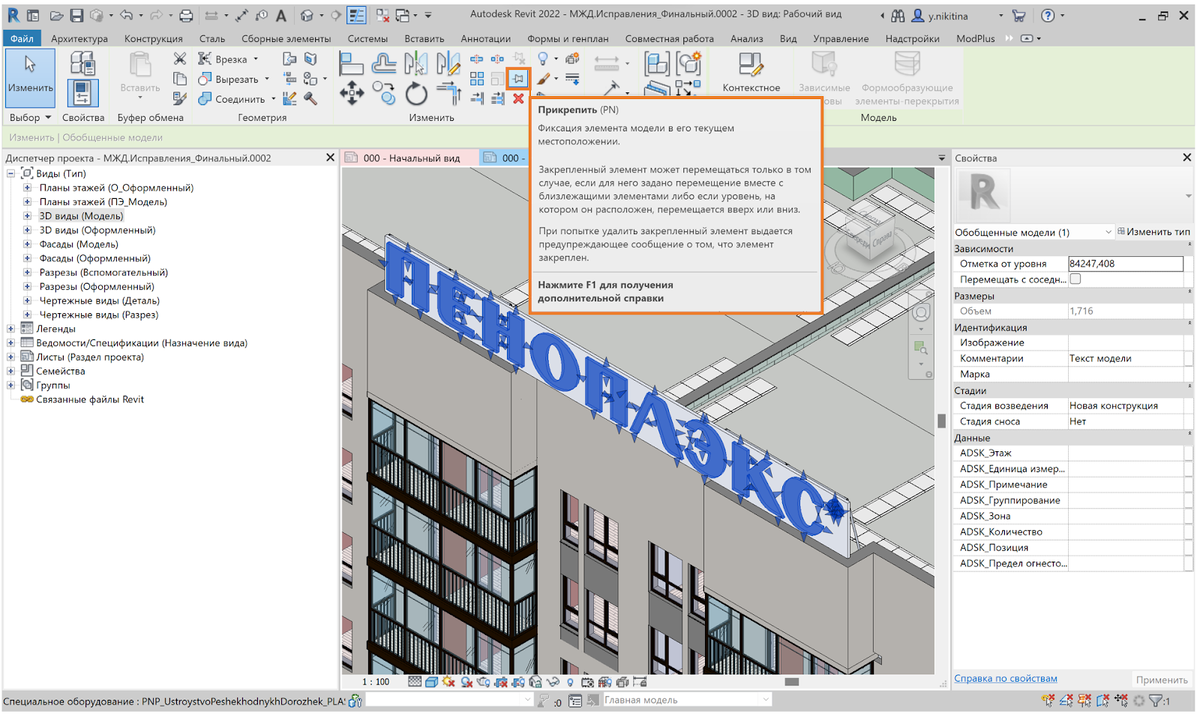Switch to the Аннотации ribbon tab
The height and width of the screenshot is (714, 1200).
tap(485, 38)
